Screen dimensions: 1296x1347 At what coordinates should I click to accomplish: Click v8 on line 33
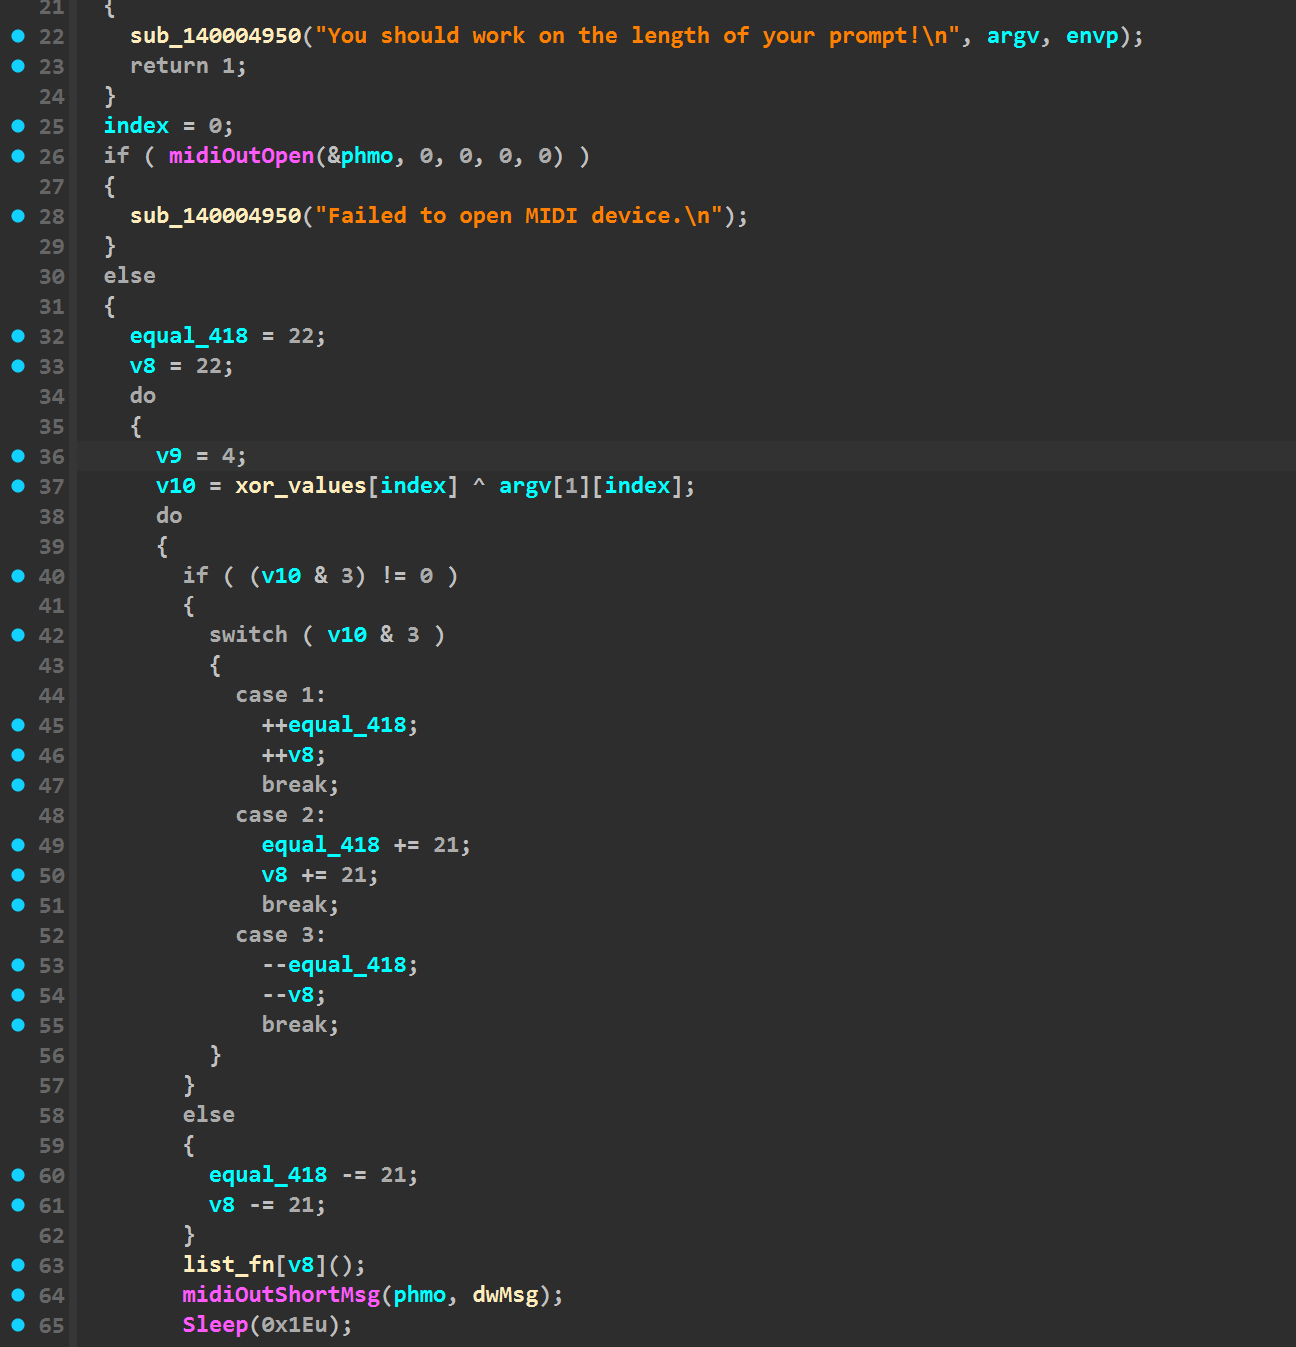point(143,366)
